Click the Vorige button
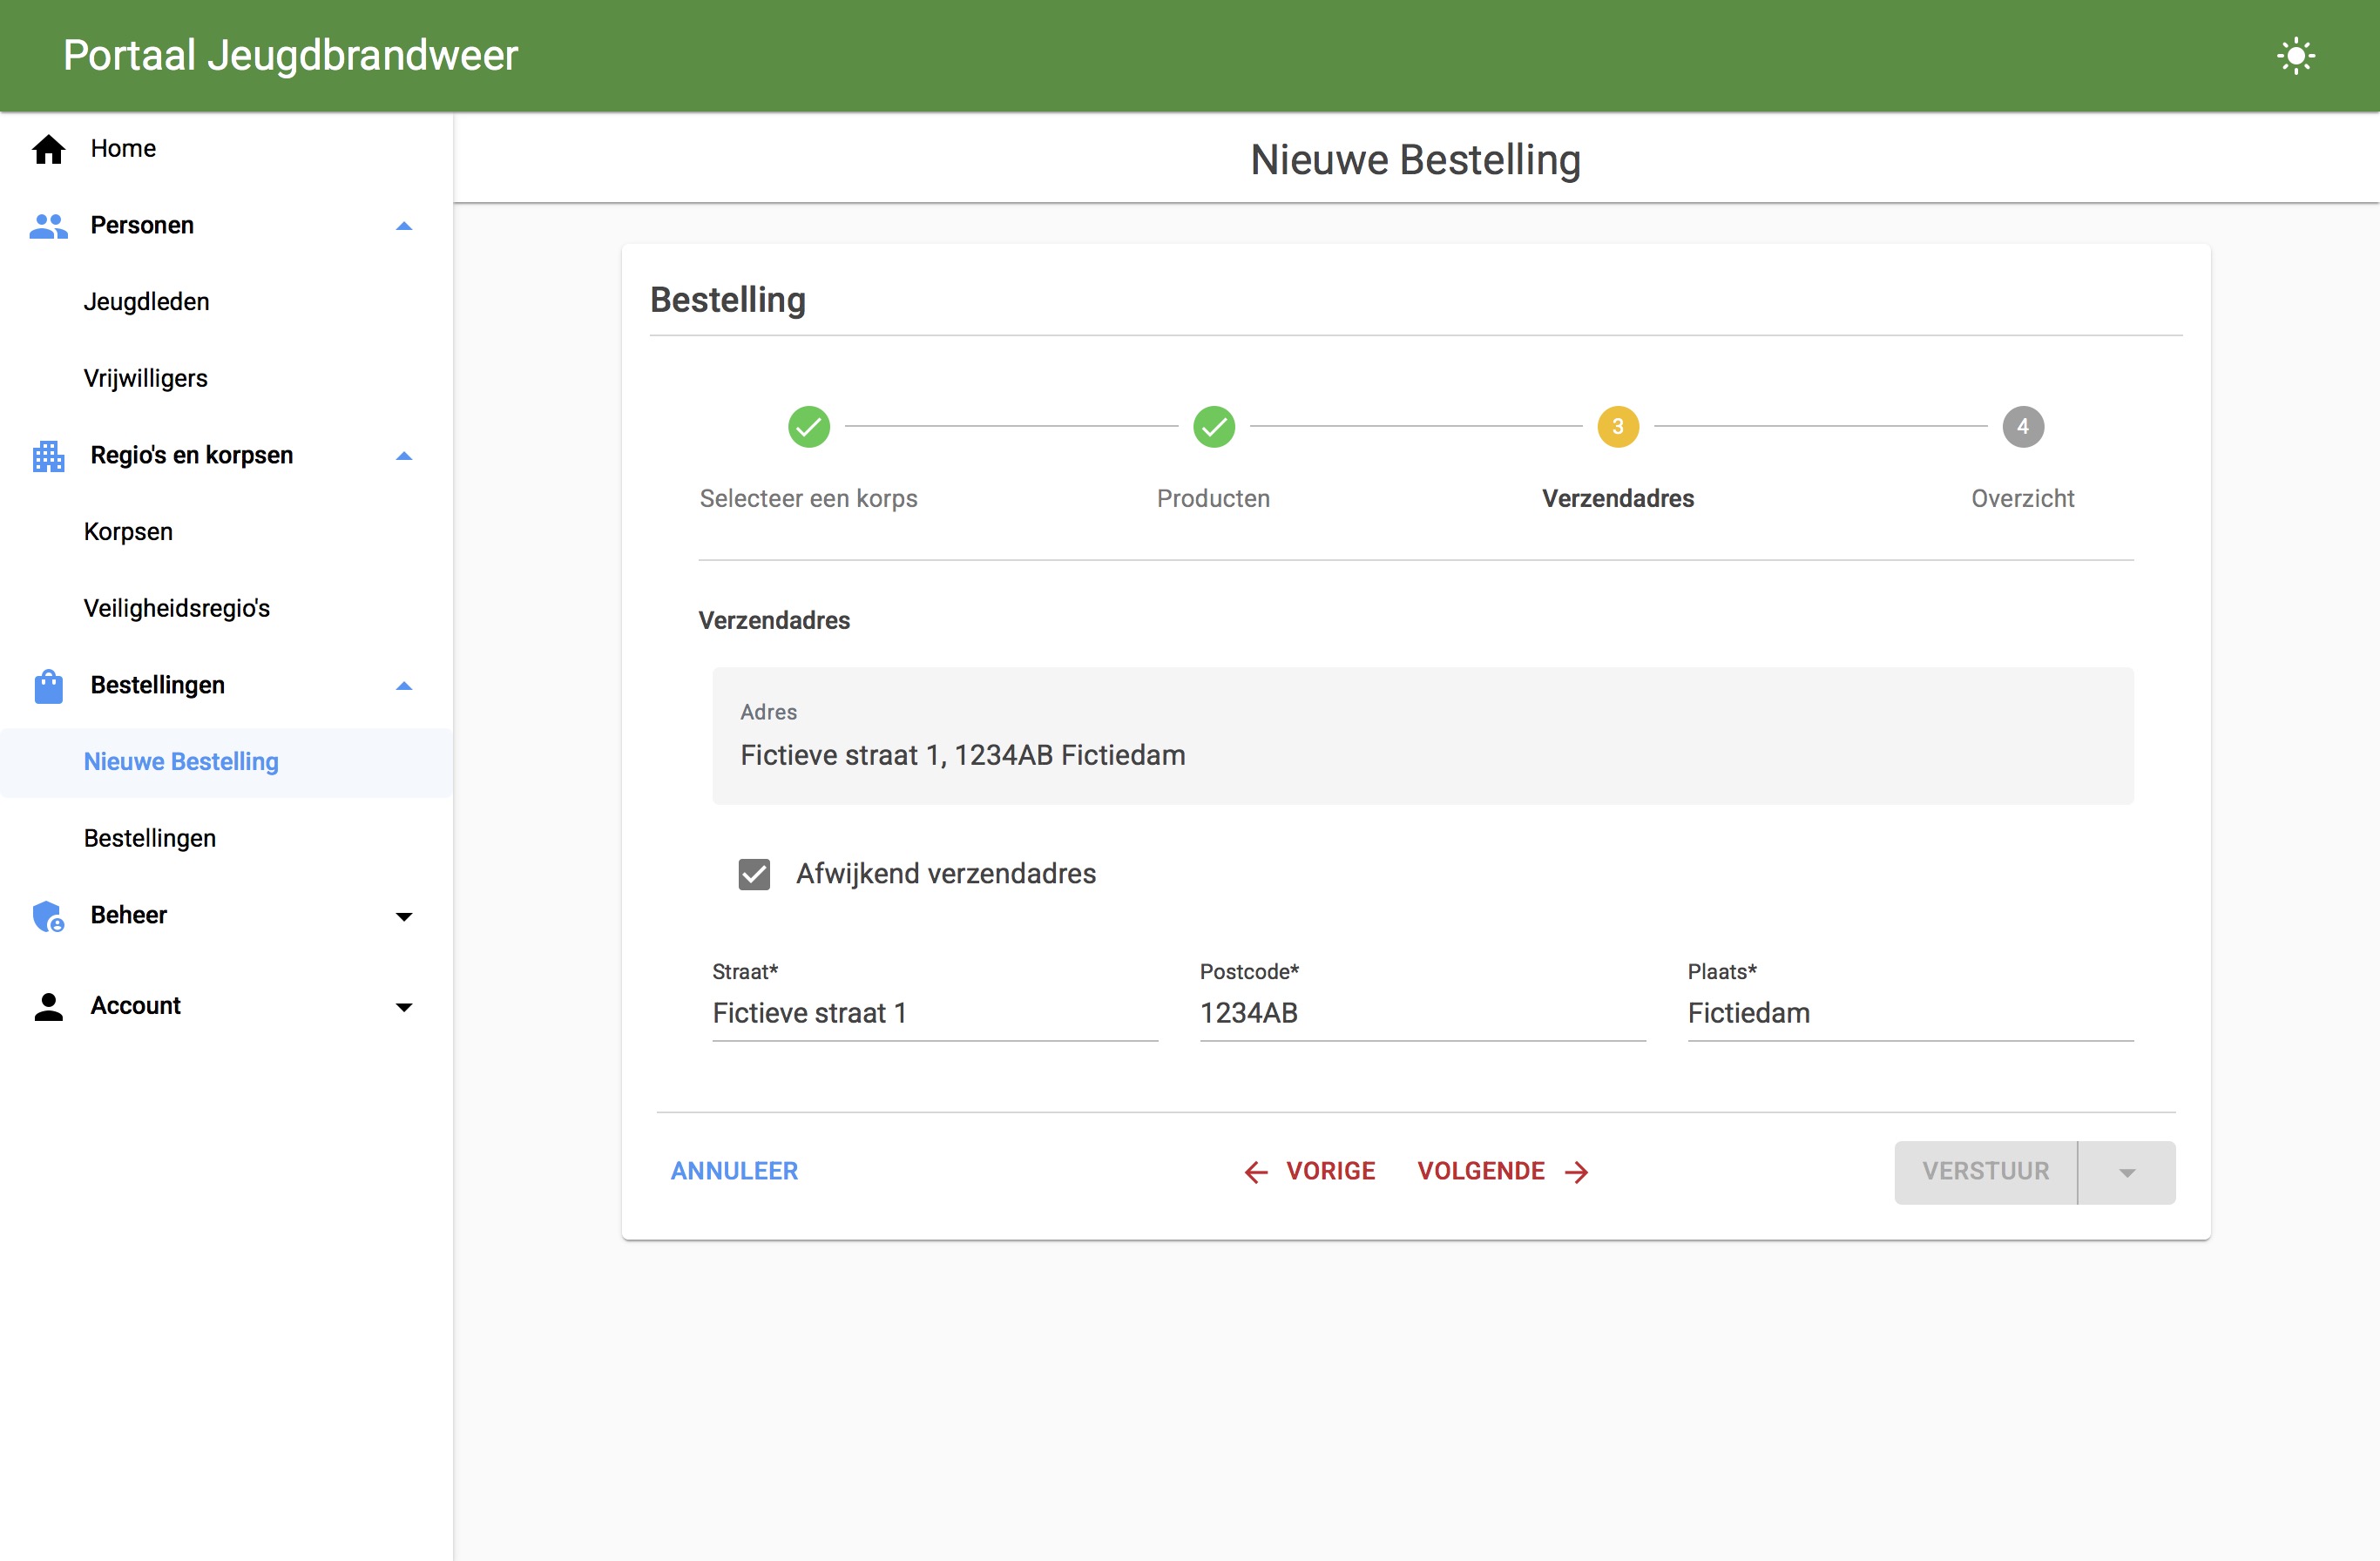This screenshot has height=1561, width=2380. tap(1309, 1171)
